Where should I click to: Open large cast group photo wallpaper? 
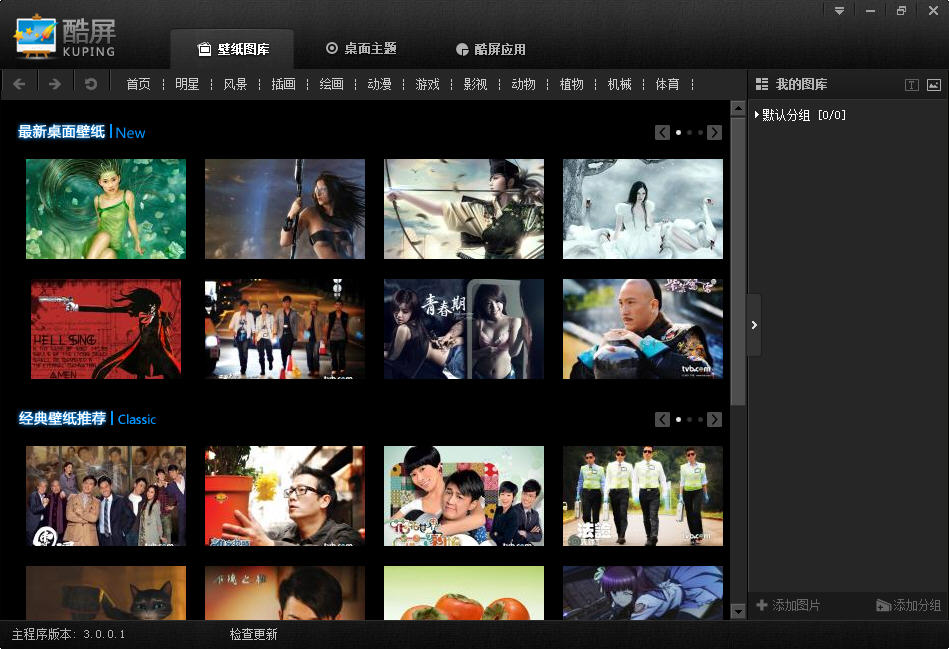point(106,496)
